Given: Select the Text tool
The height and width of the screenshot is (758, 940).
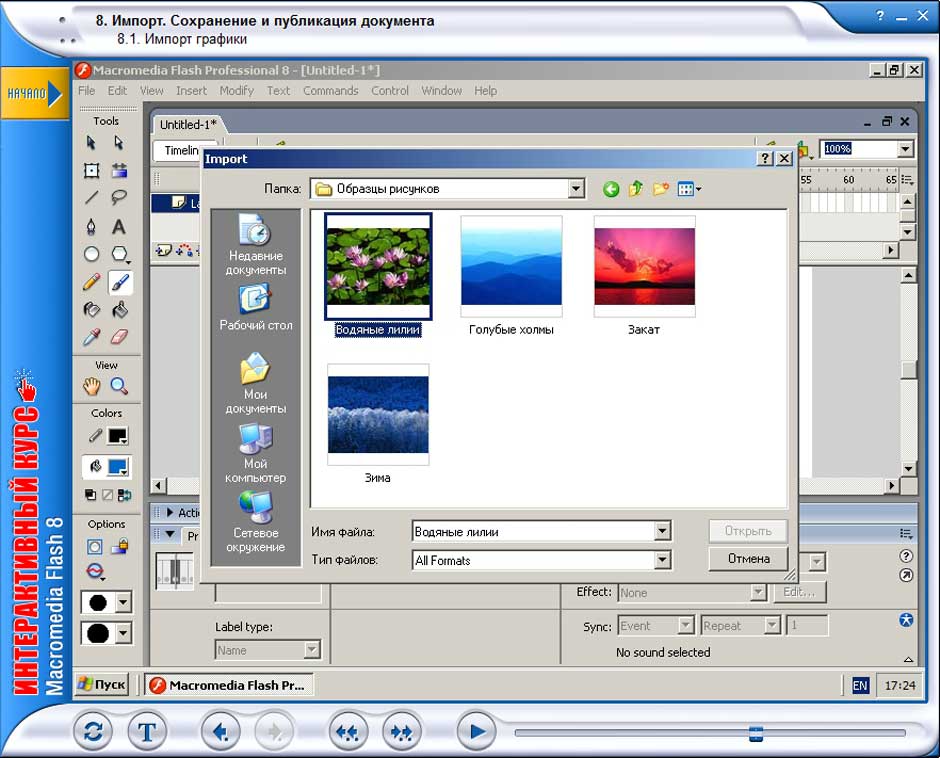Looking at the screenshot, I should click(119, 227).
